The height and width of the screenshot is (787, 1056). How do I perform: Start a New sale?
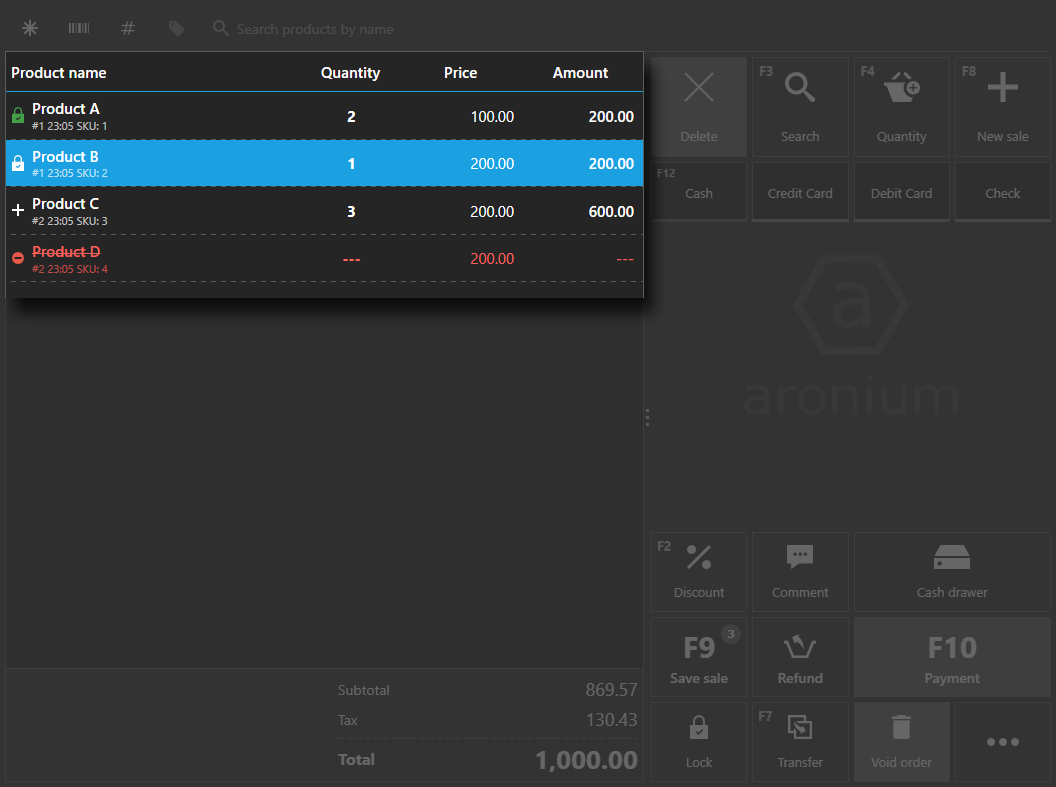(1002, 106)
